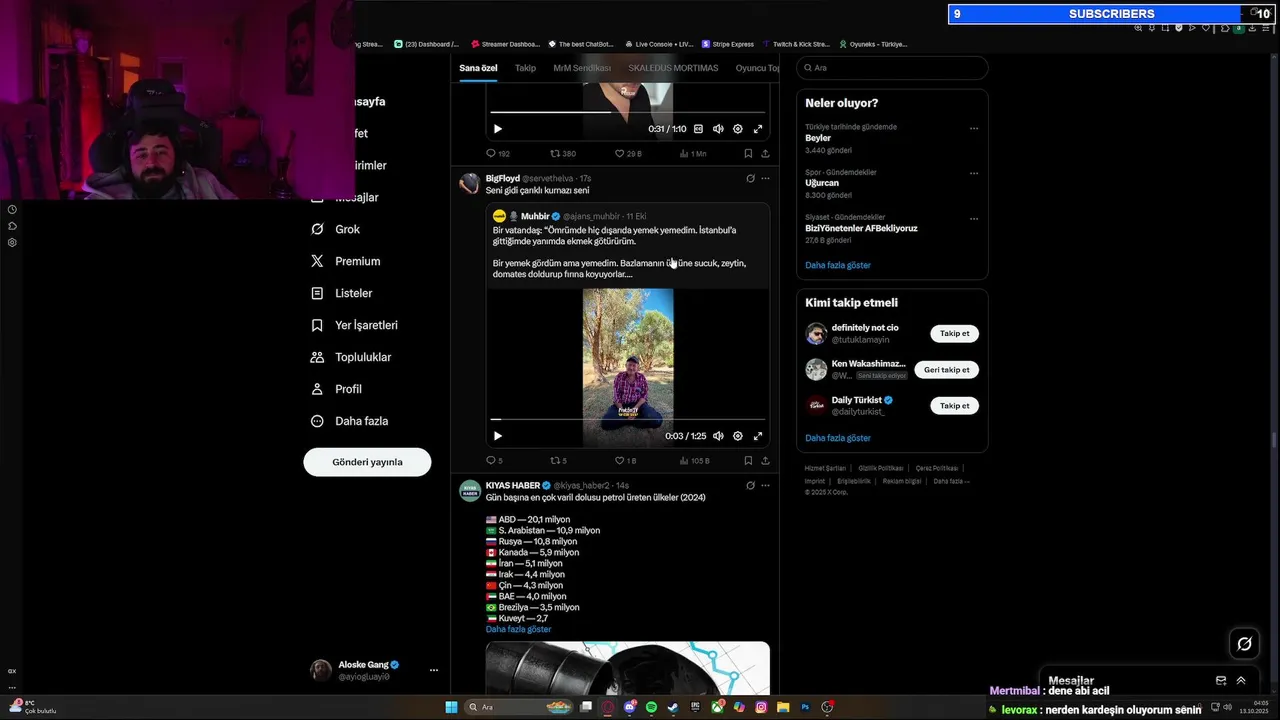Follow definitely not cio
Image resolution: width=1280 pixels, height=720 pixels.
pyautogui.click(x=954, y=333)
